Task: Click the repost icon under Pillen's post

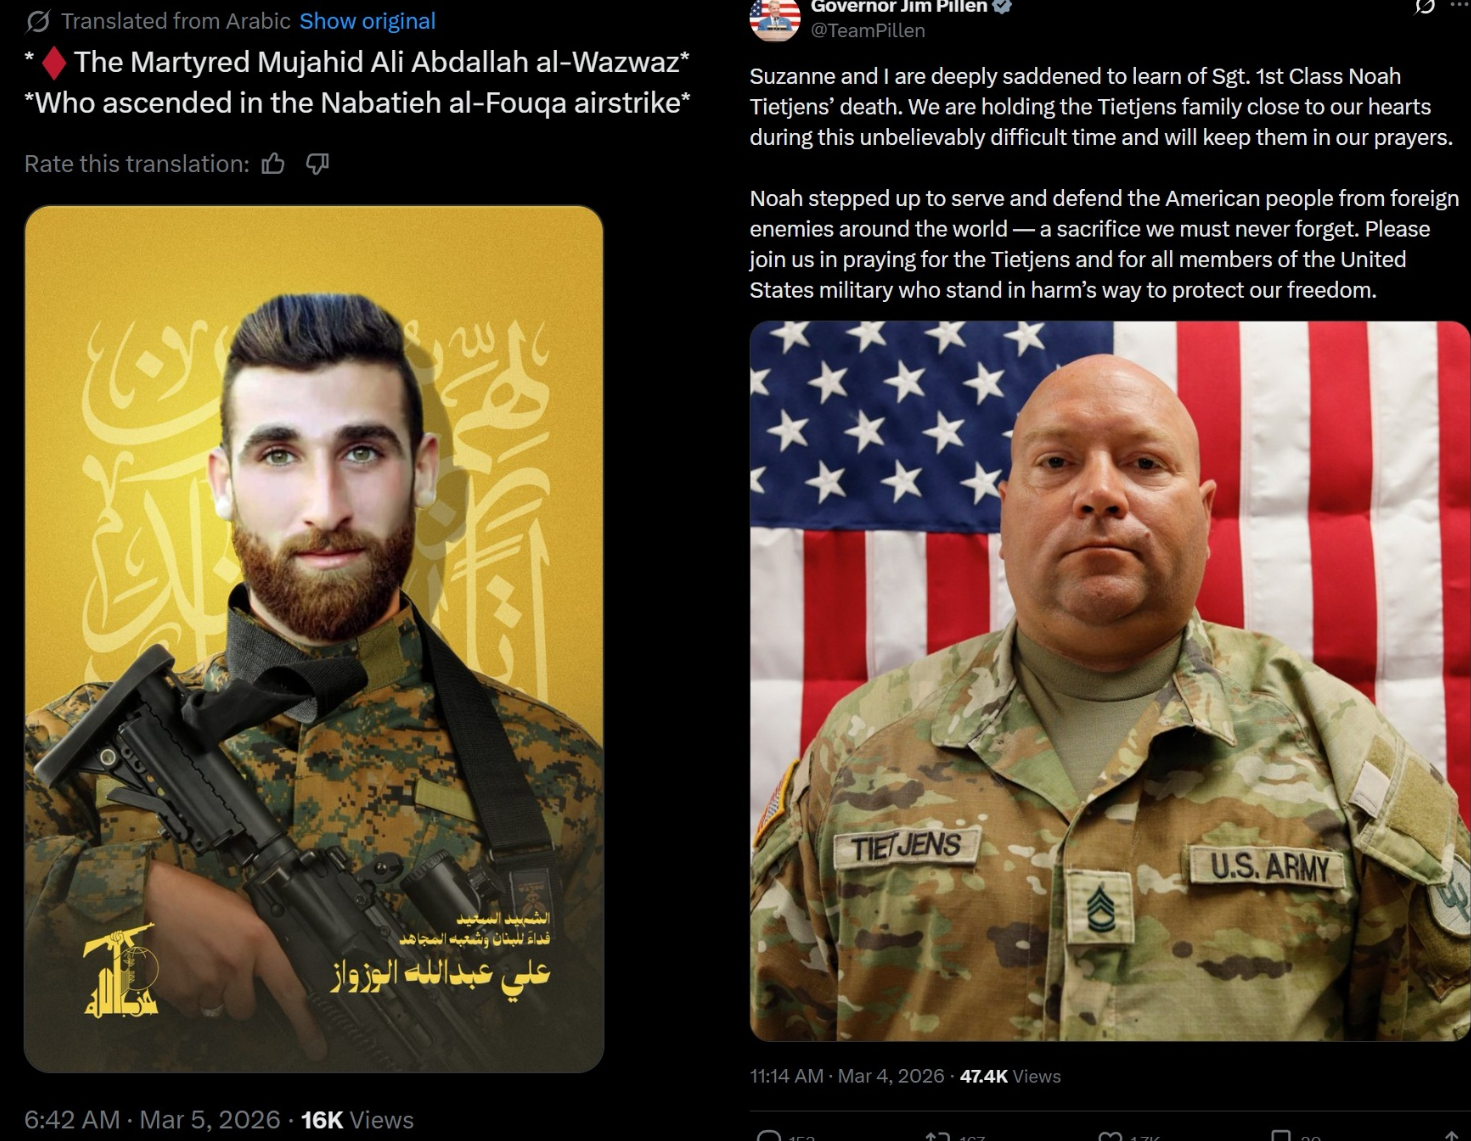Action: coord(937,1136)
